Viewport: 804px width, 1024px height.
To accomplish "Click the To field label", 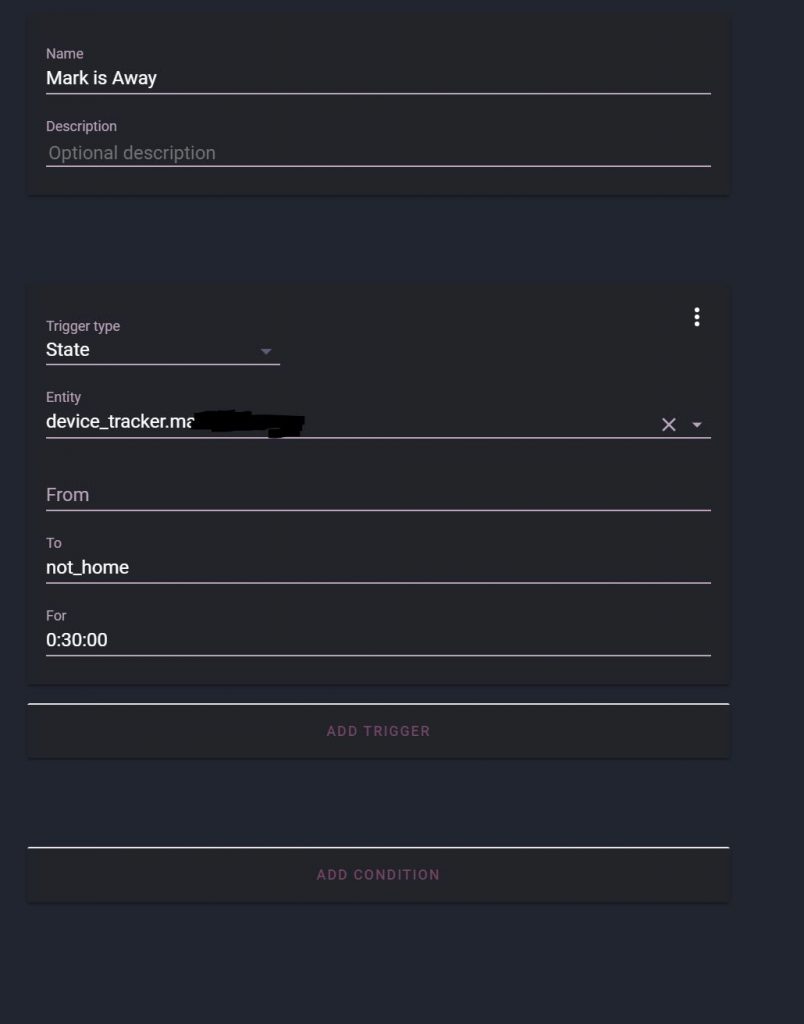I will 54,543.
